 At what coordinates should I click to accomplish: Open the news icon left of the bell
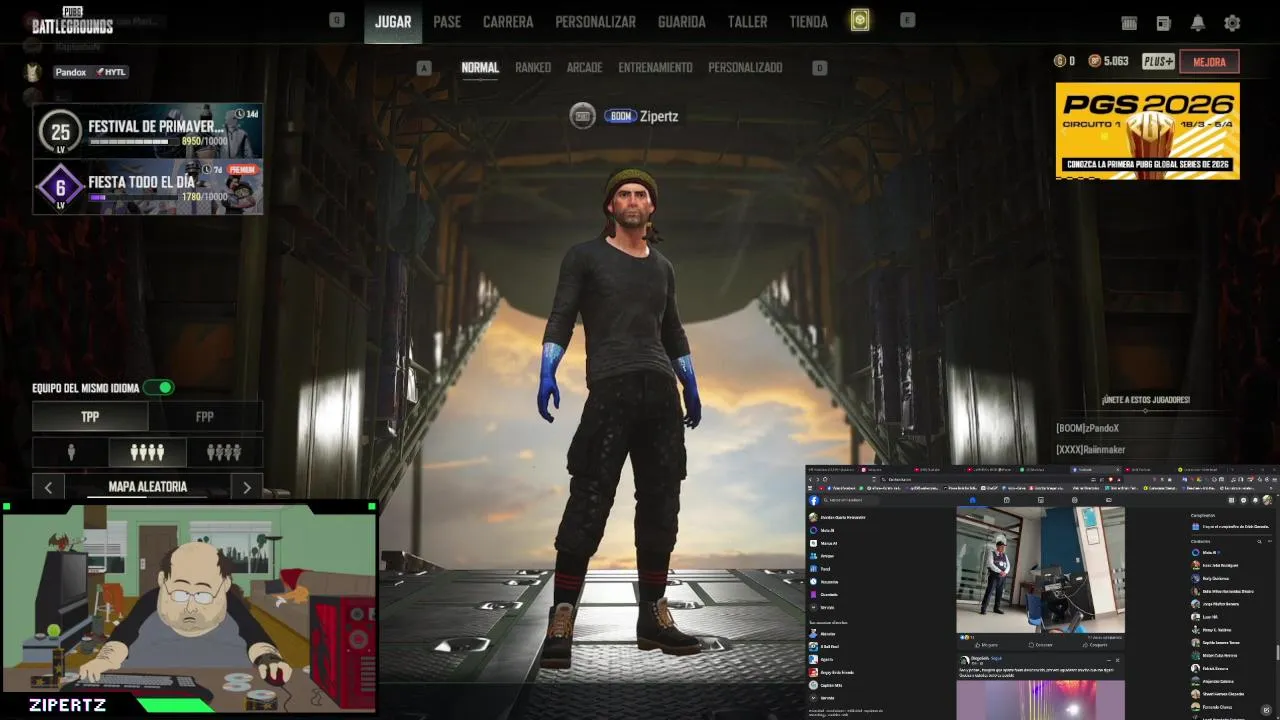[x=1163, y=23]
